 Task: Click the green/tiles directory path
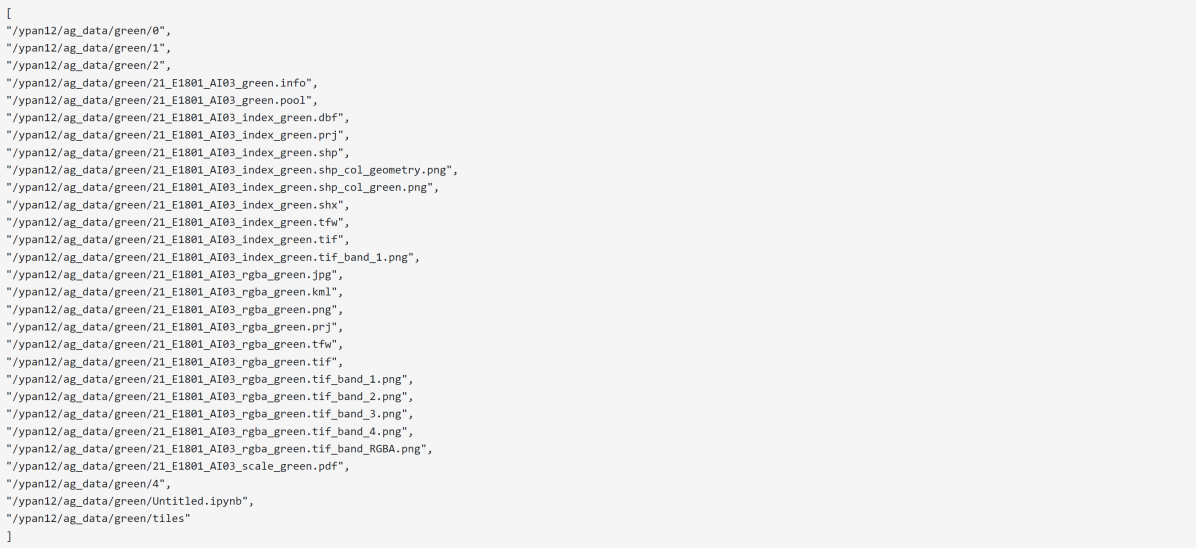pyautogui.click(x=98, y=518)
